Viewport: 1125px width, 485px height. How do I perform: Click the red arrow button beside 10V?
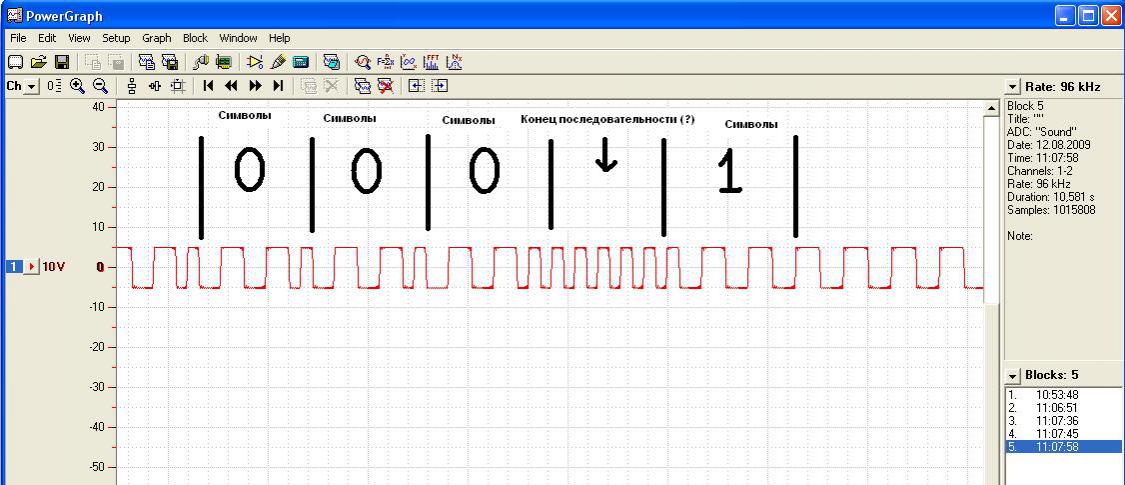[31, 267]
